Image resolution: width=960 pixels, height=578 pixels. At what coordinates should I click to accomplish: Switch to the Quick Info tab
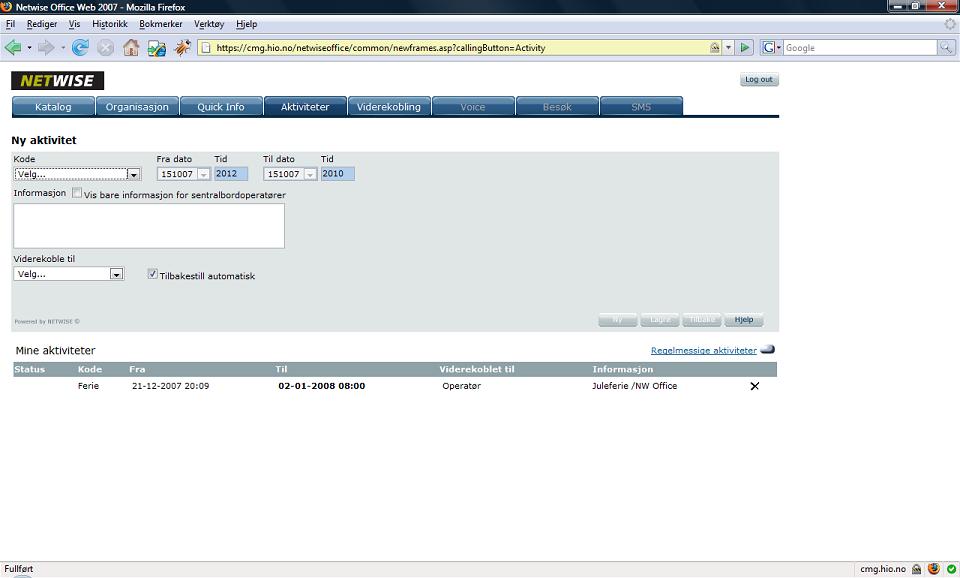pyautogui.click(x=221, y=107)
